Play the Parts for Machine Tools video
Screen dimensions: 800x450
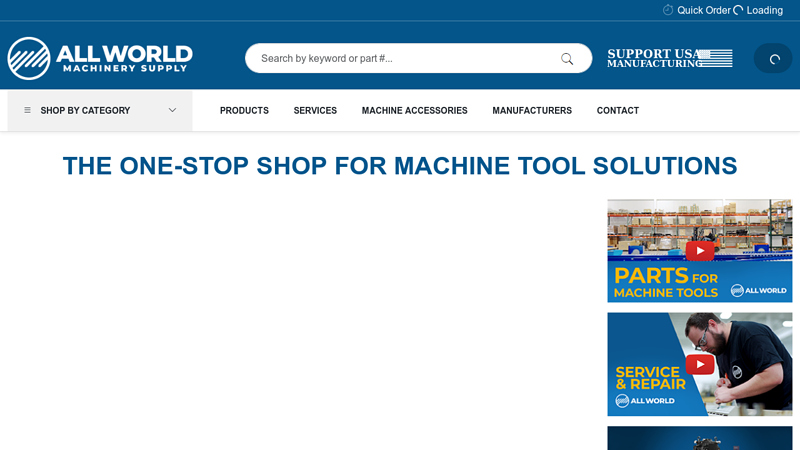tap(700, 250)
